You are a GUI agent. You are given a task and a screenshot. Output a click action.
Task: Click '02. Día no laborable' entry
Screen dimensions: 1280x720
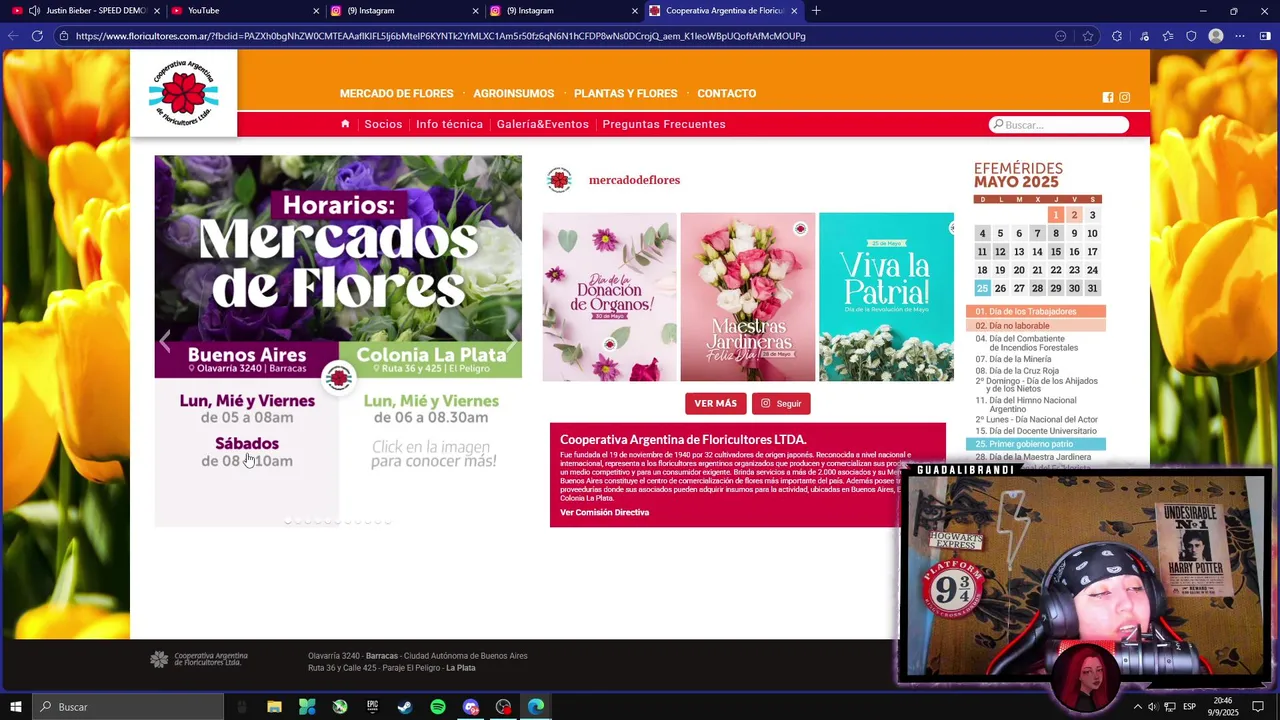click(1036, 326)
